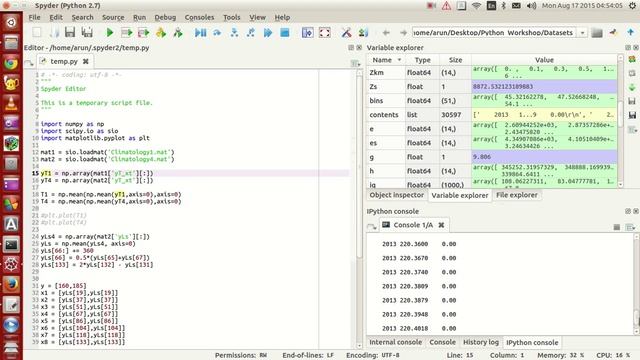Switch to the File explorer tab

click(x=517, y=195)
